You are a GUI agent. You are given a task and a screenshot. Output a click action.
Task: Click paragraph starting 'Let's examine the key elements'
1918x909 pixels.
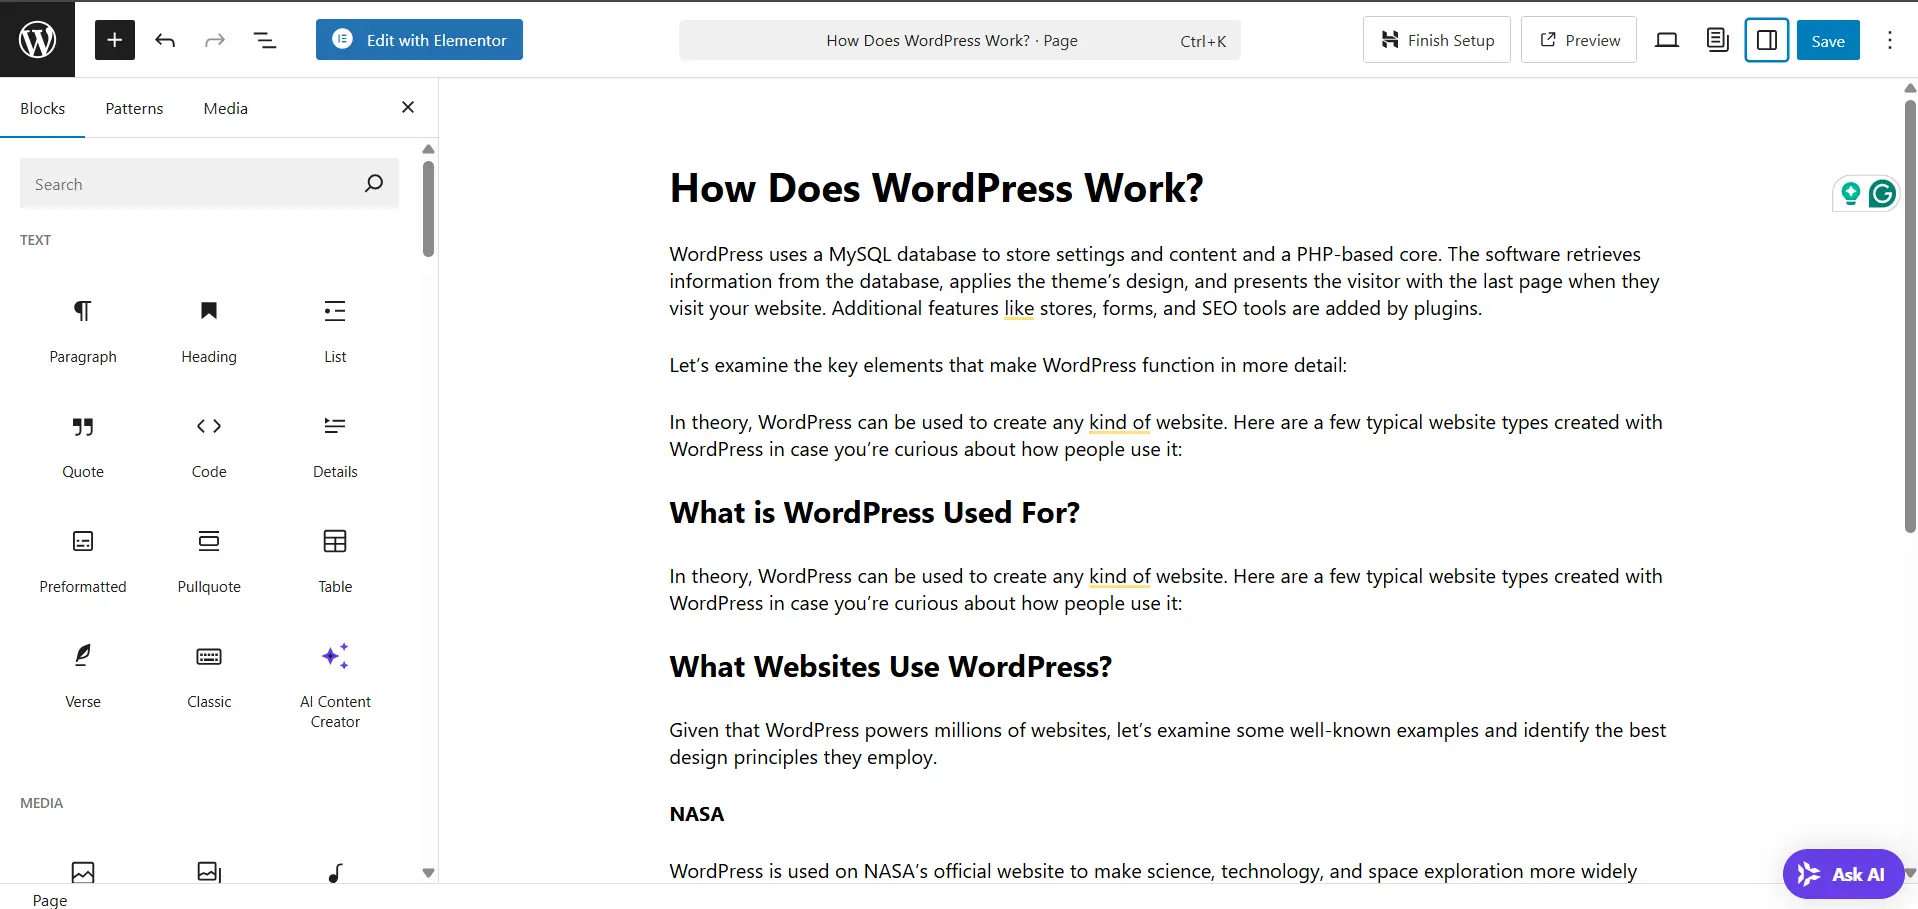click(x=1008, y=365)
